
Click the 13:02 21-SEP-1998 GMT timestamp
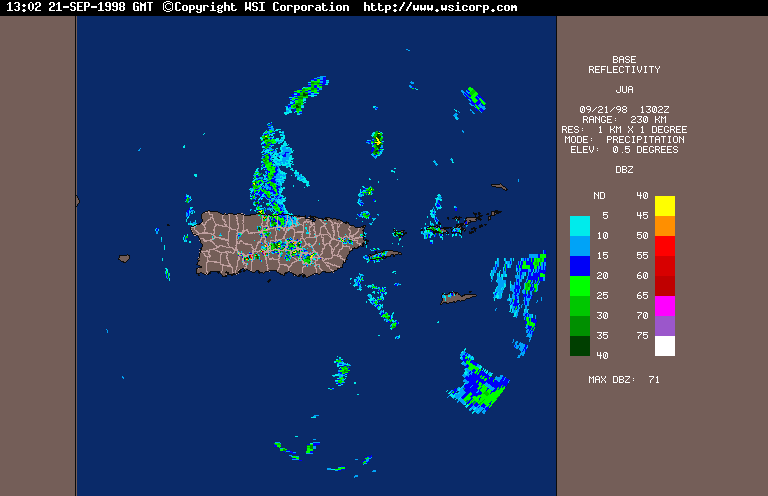click(79, 7)
